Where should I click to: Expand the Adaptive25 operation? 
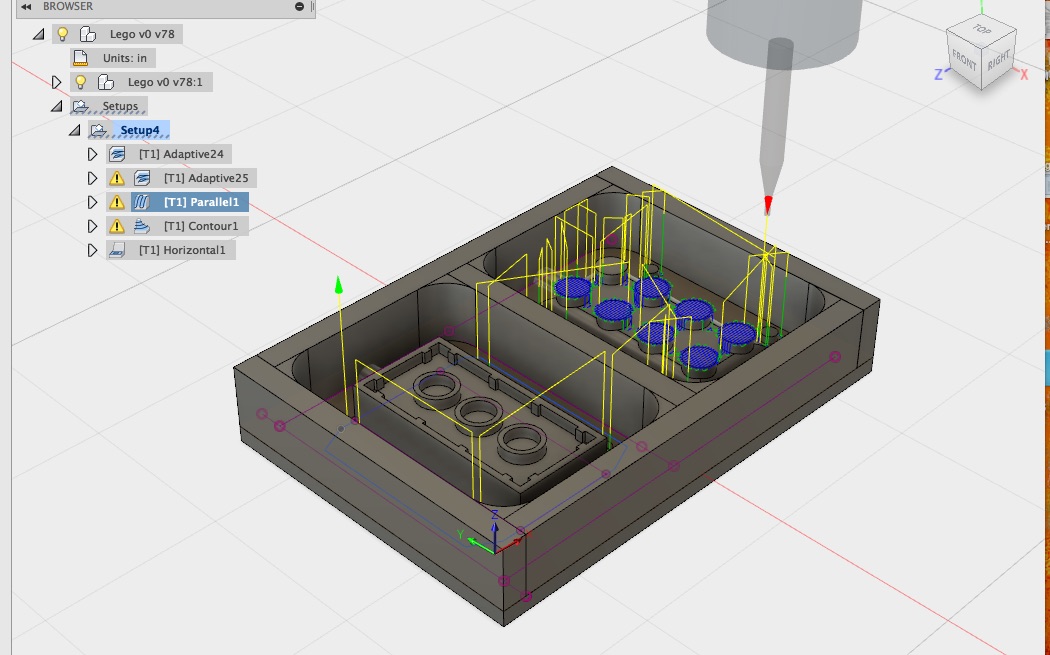[x=92, y=178]
